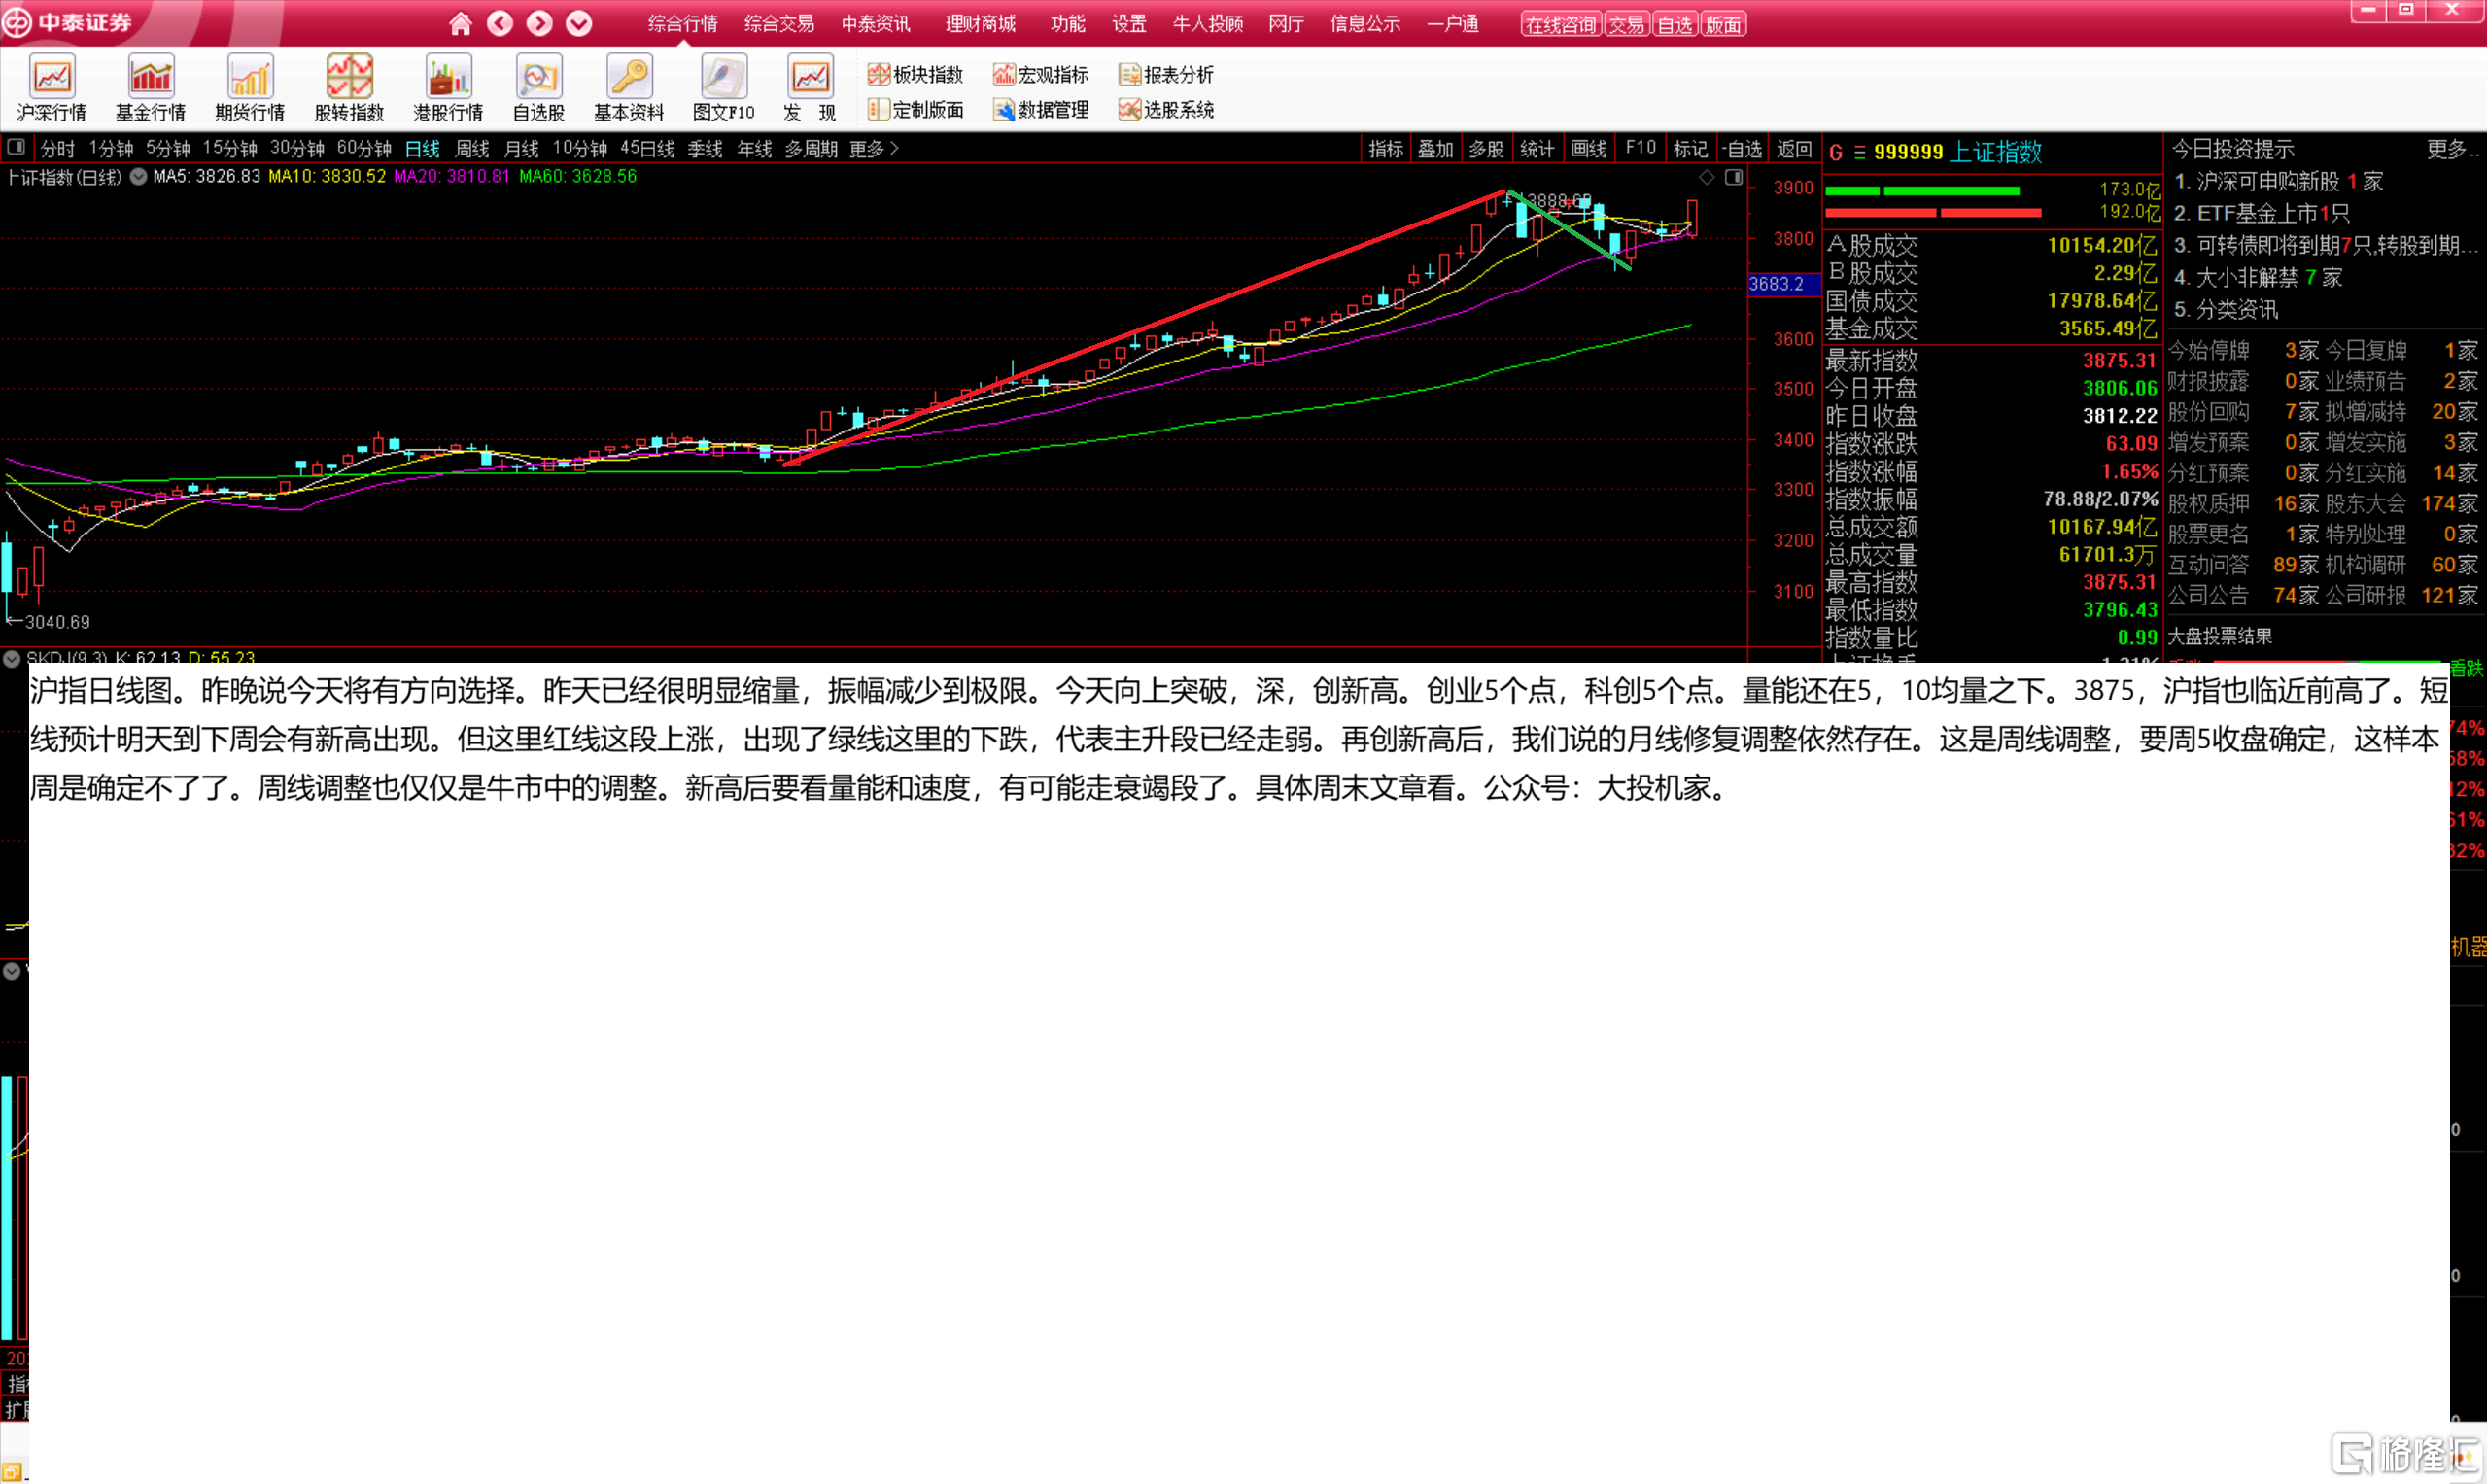2487x1484 pixels.
Task: Open the 沪深行情 market quotes icon
Action: [51, 78]
